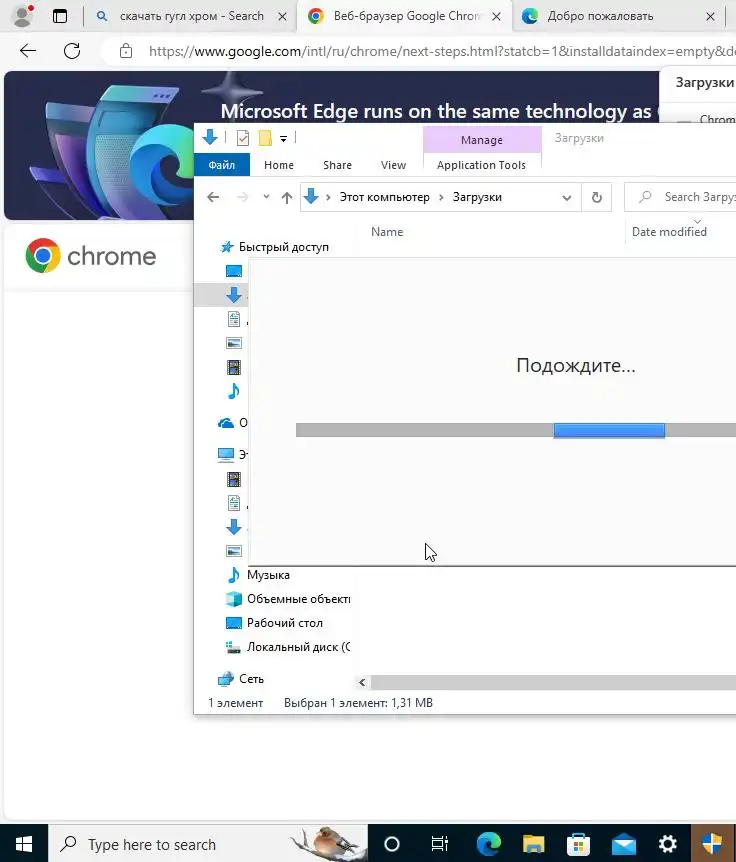Screen dimensions: 736x862
Task: Open Task View from the taskbar
Action: coord(440,843)
